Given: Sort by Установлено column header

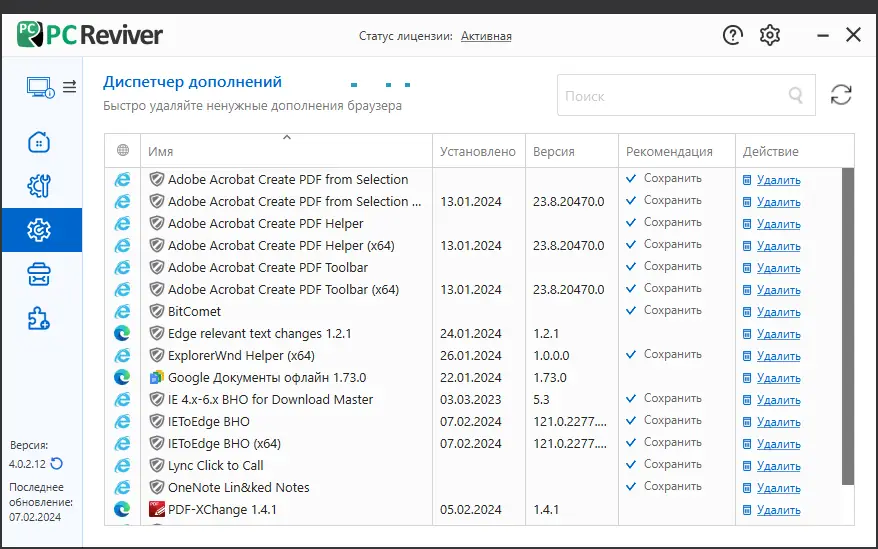Looking at the screenshot, I should (x=478, y=152).
